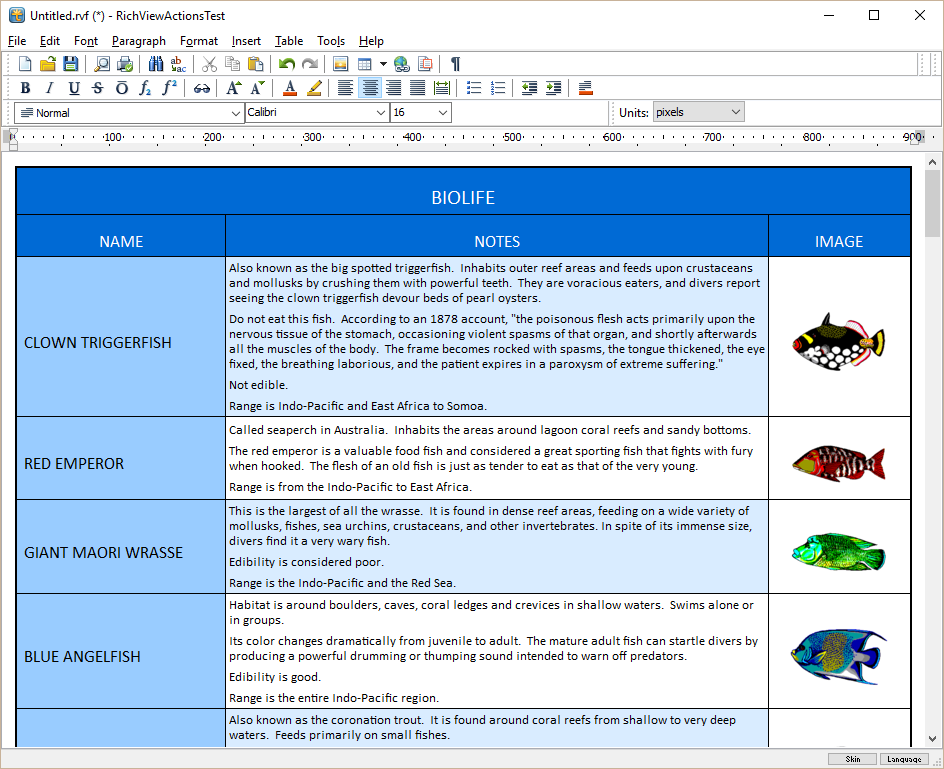Click the Save document icon
Image resolution: width=944 pixels, height=769 pixels.
[70, 64]
